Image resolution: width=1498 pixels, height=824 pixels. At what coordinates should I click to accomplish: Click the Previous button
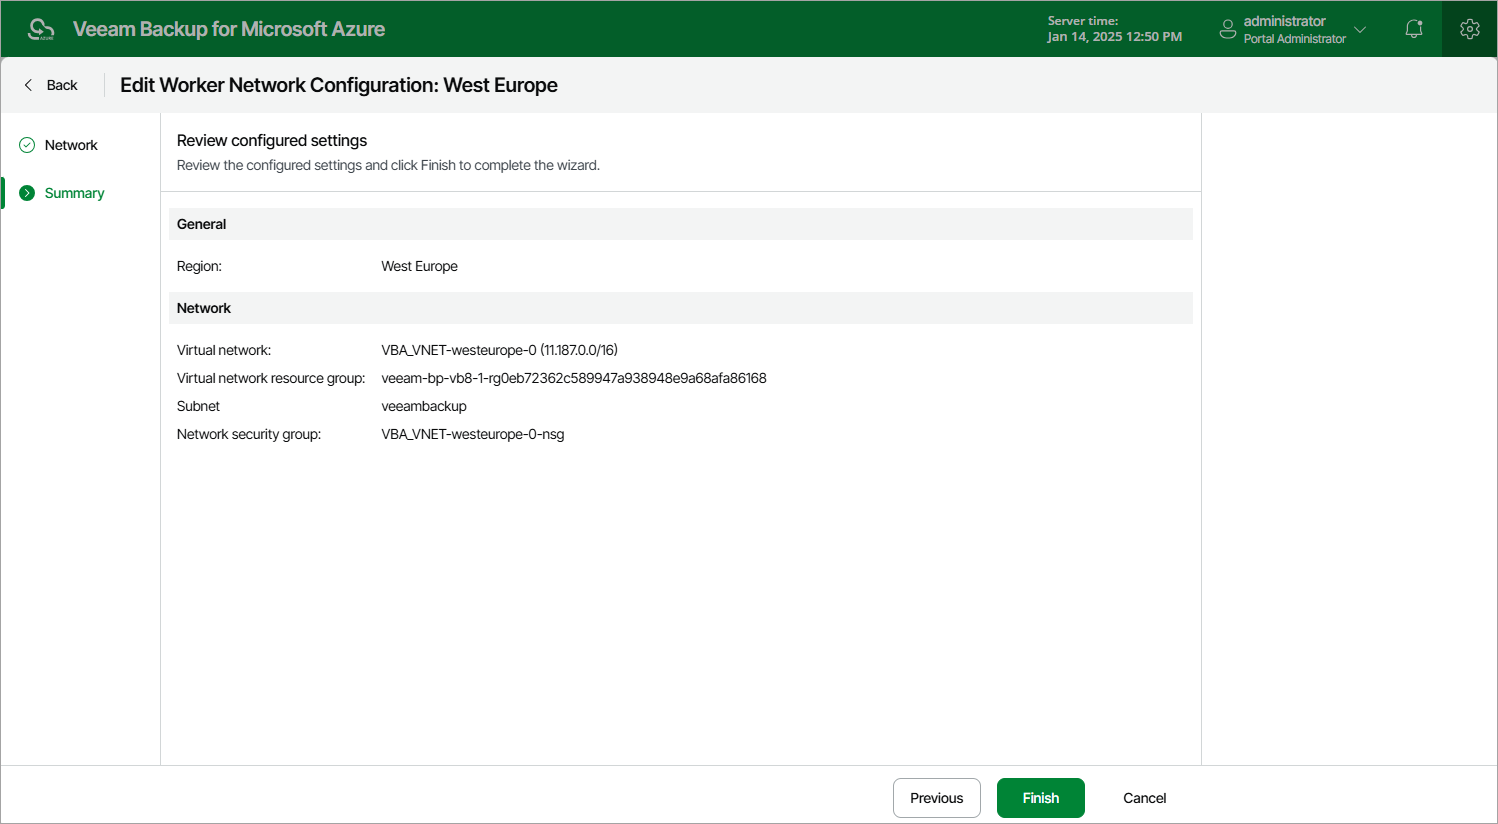tap(937, 798)
